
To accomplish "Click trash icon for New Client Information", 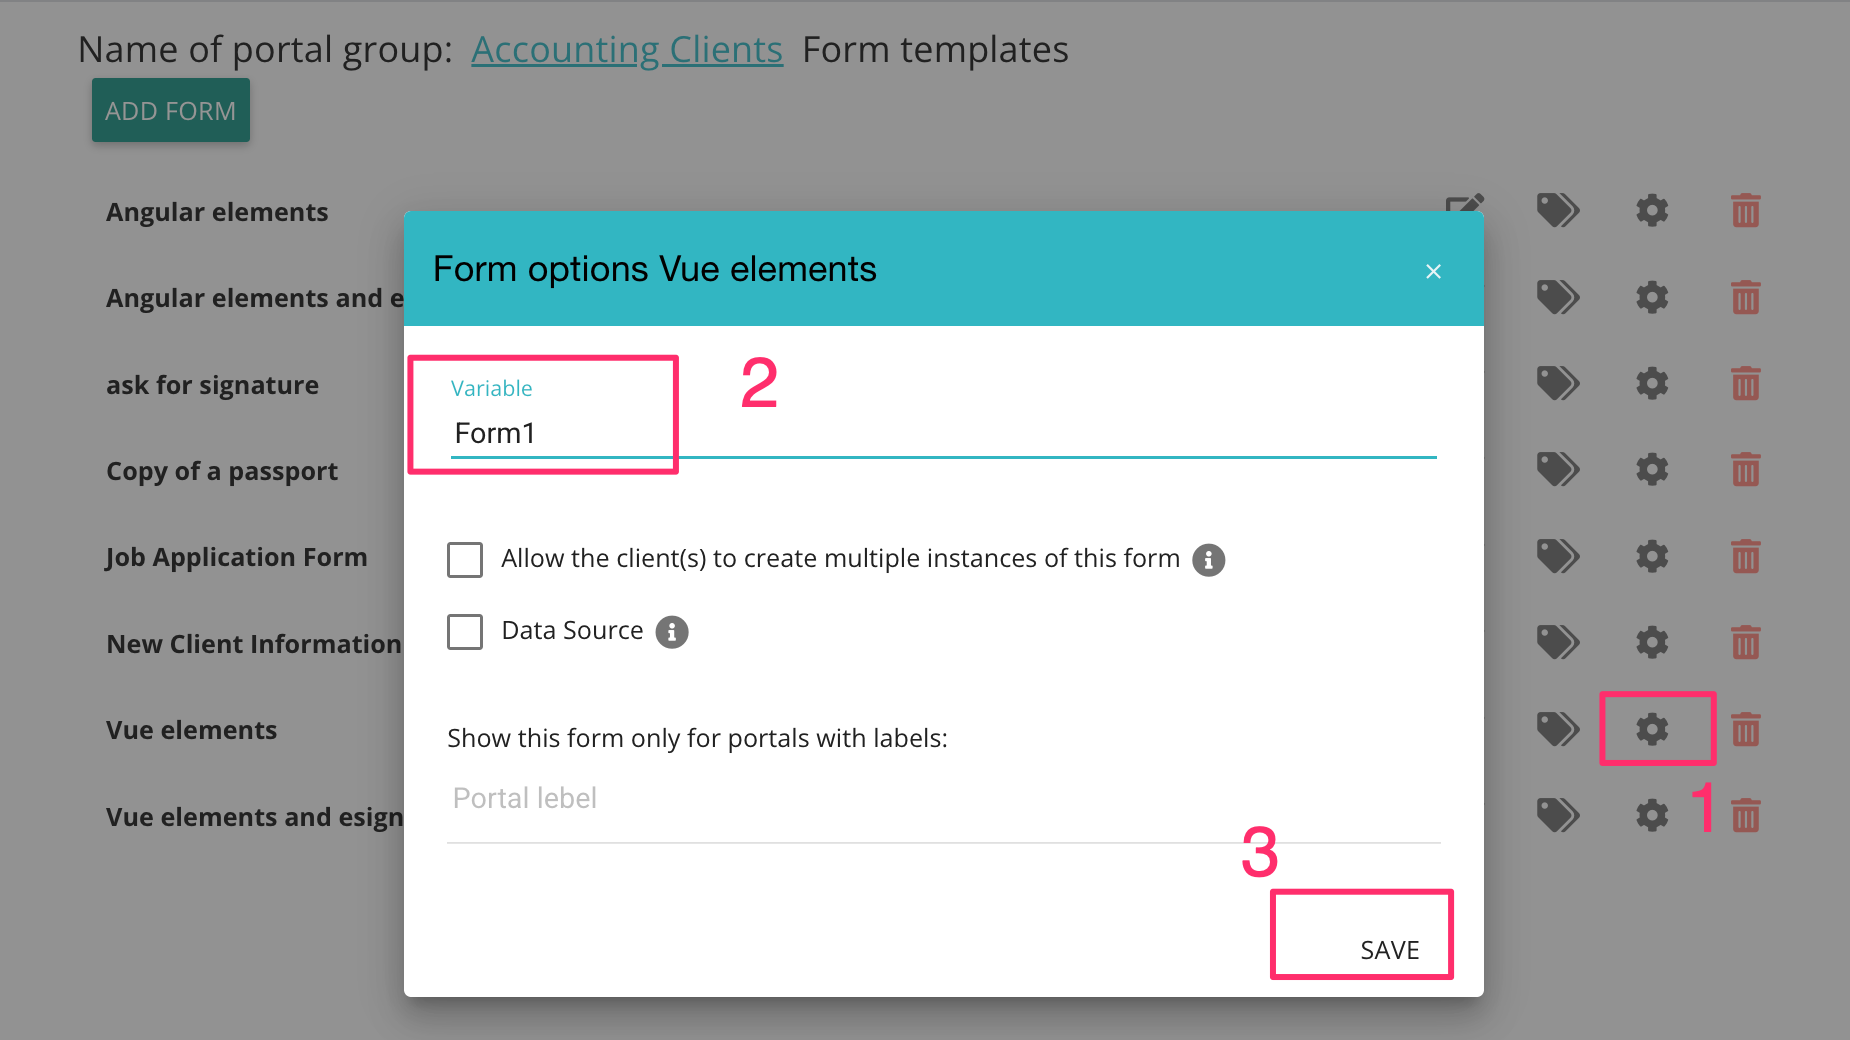I will (x=1745, y=642).
